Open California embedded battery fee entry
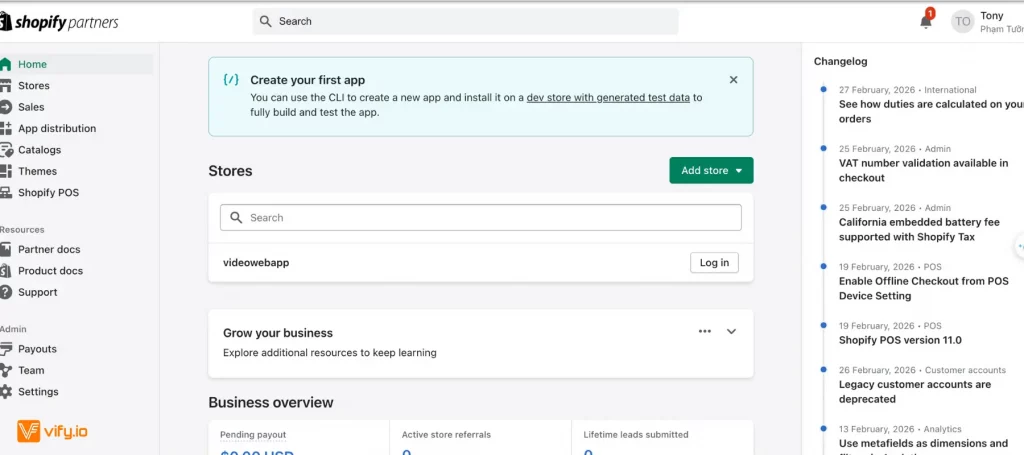 tap(919, 229)
